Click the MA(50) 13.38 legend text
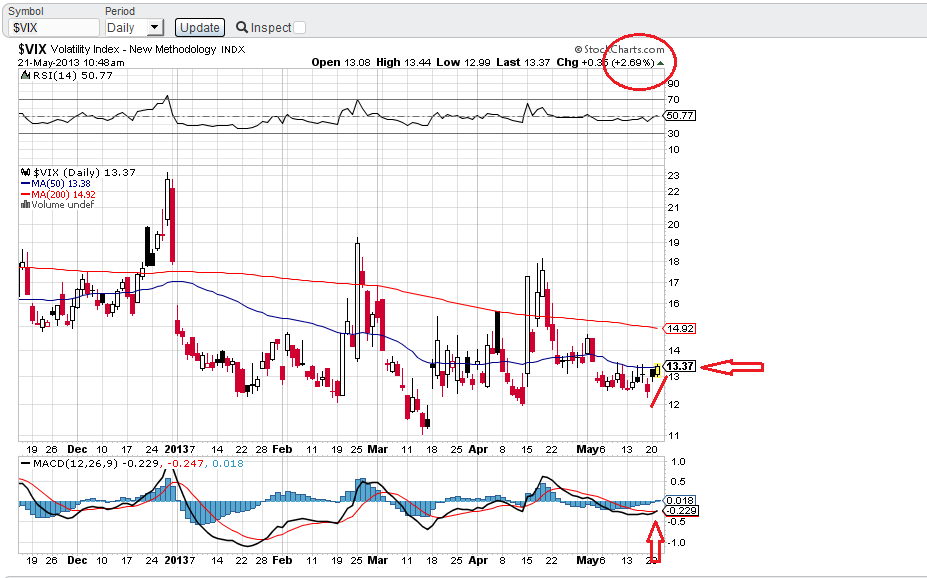 pos(61,184)
